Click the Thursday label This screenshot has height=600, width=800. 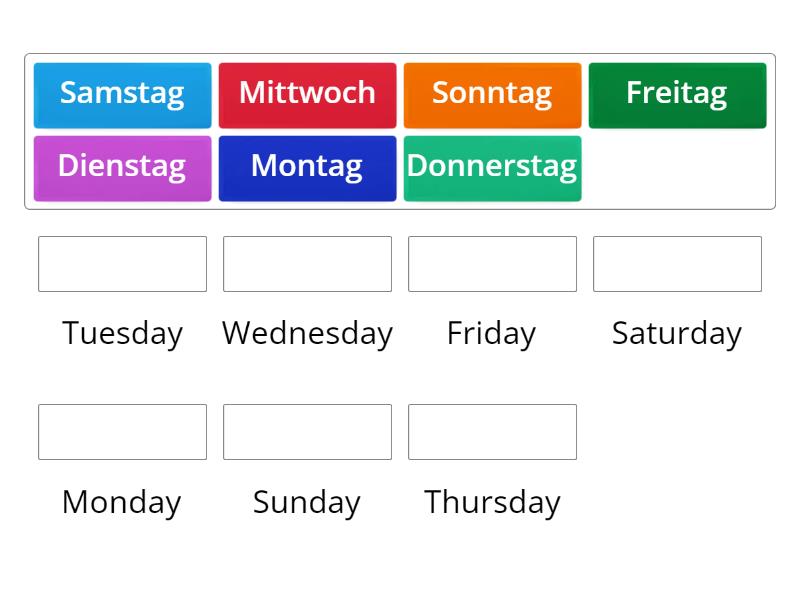(492, 502)
